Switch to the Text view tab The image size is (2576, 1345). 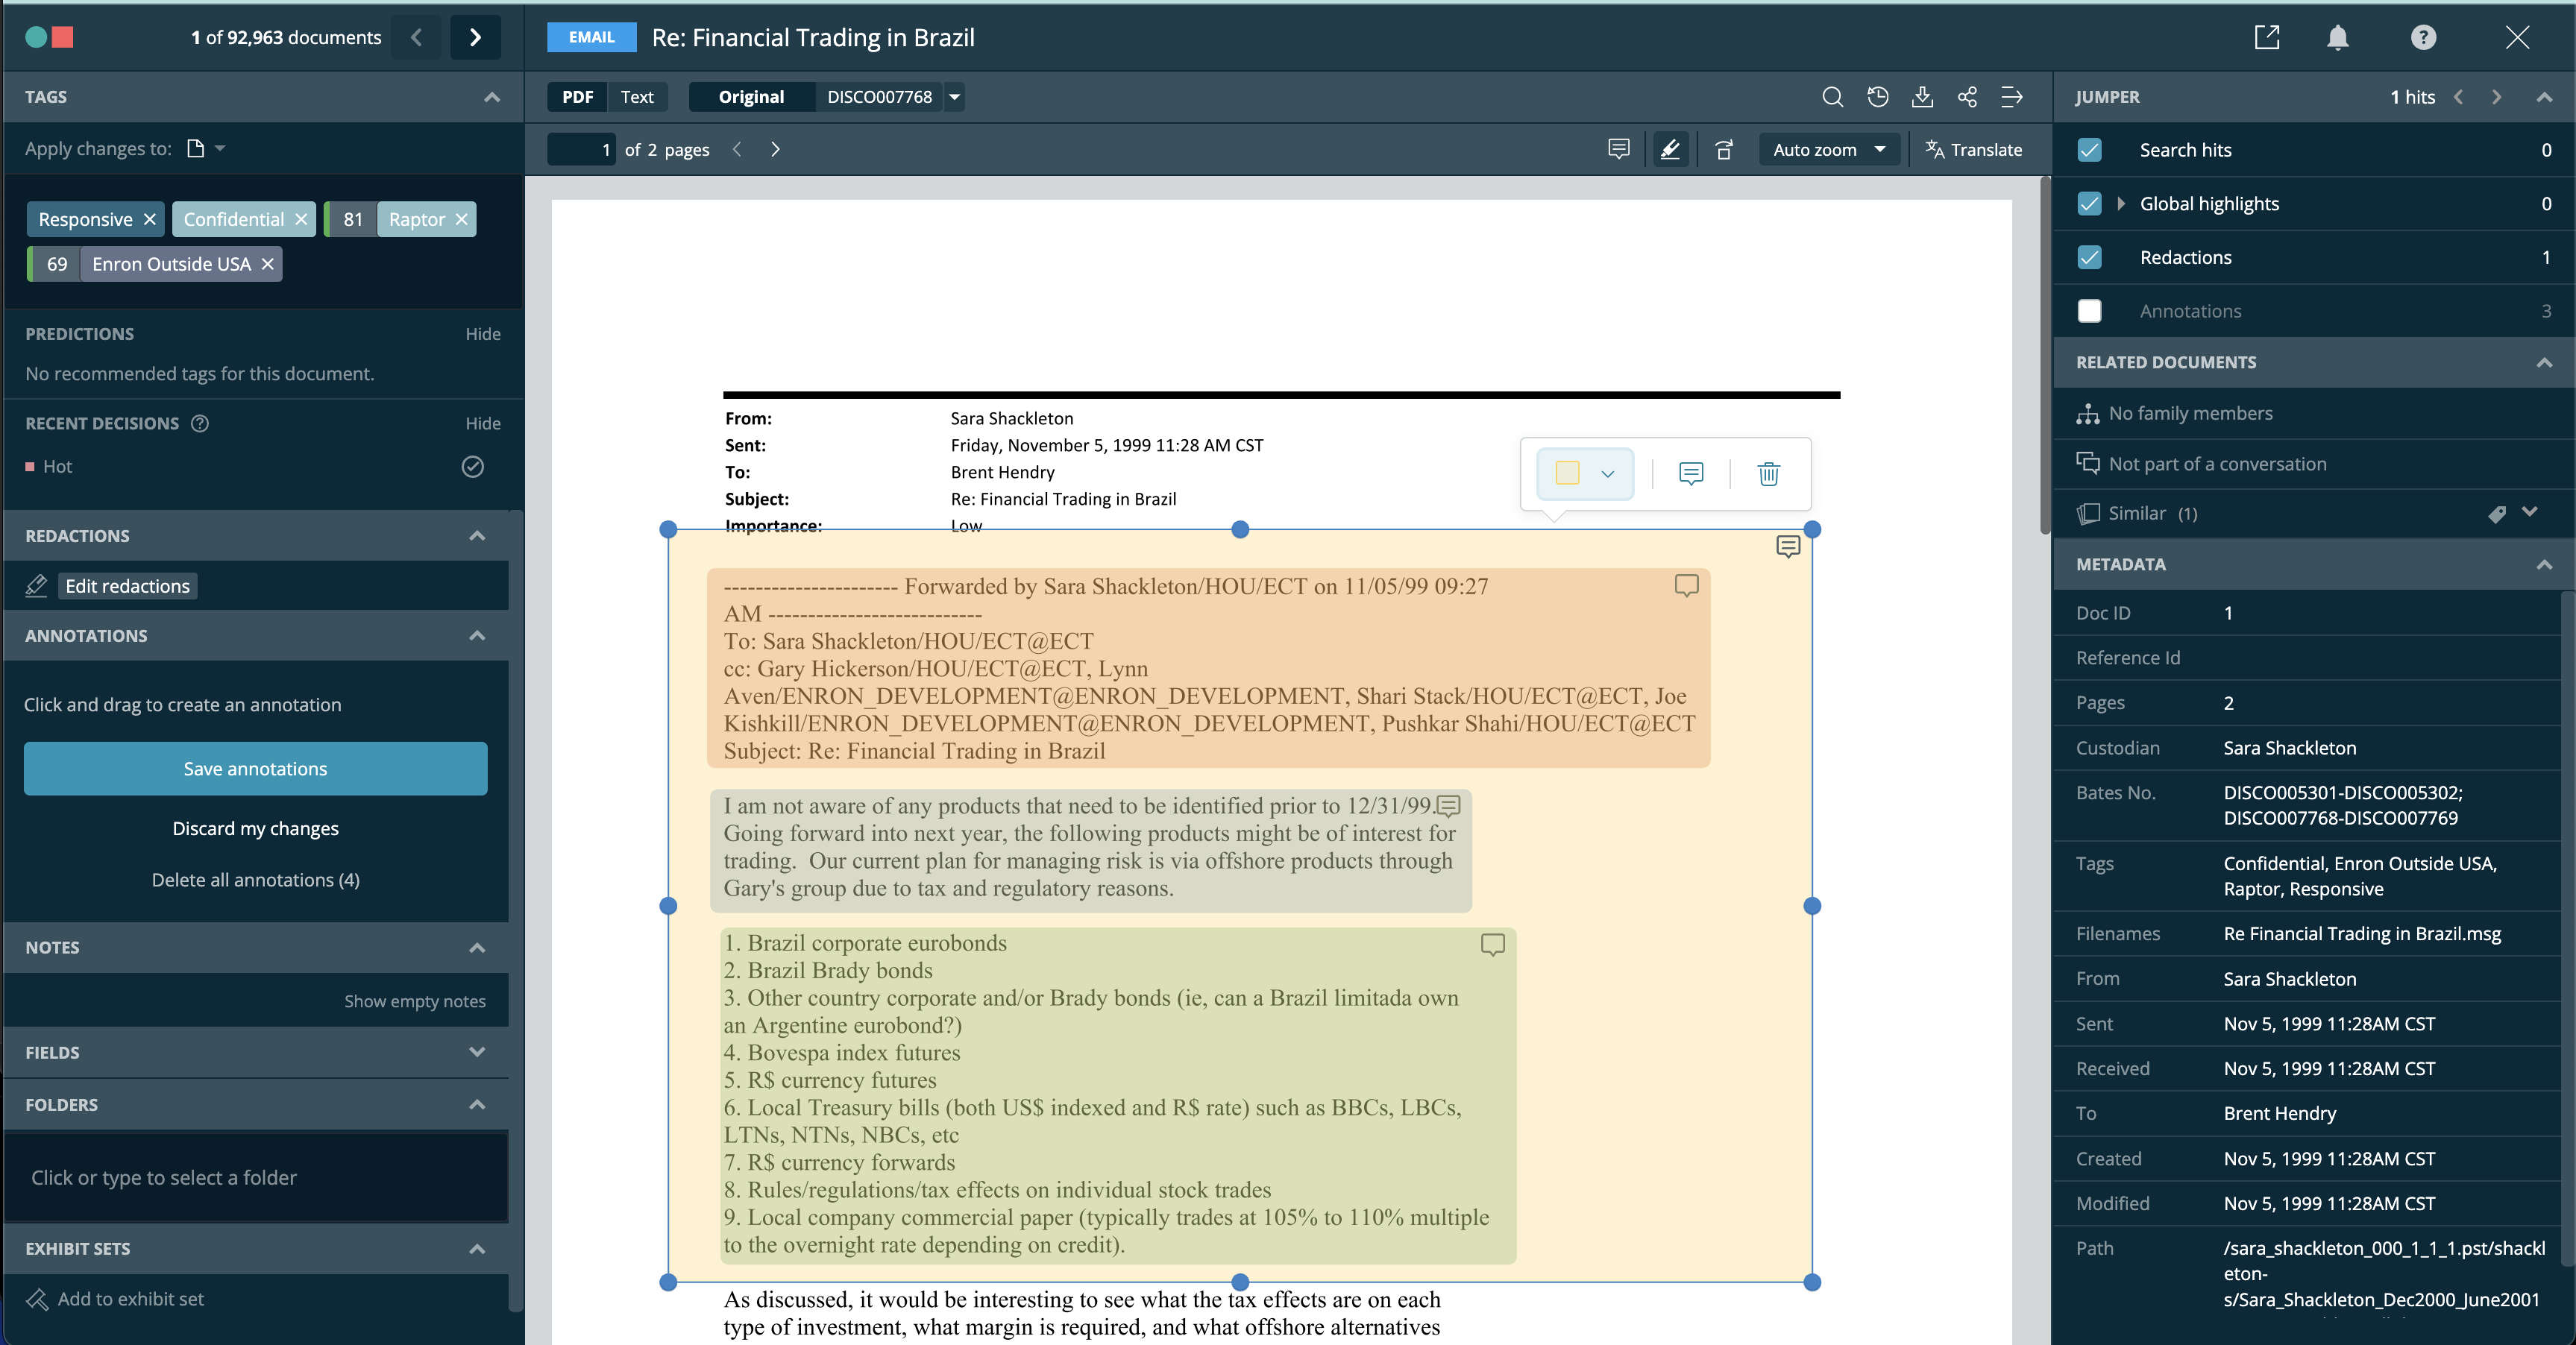coord(637,97)
